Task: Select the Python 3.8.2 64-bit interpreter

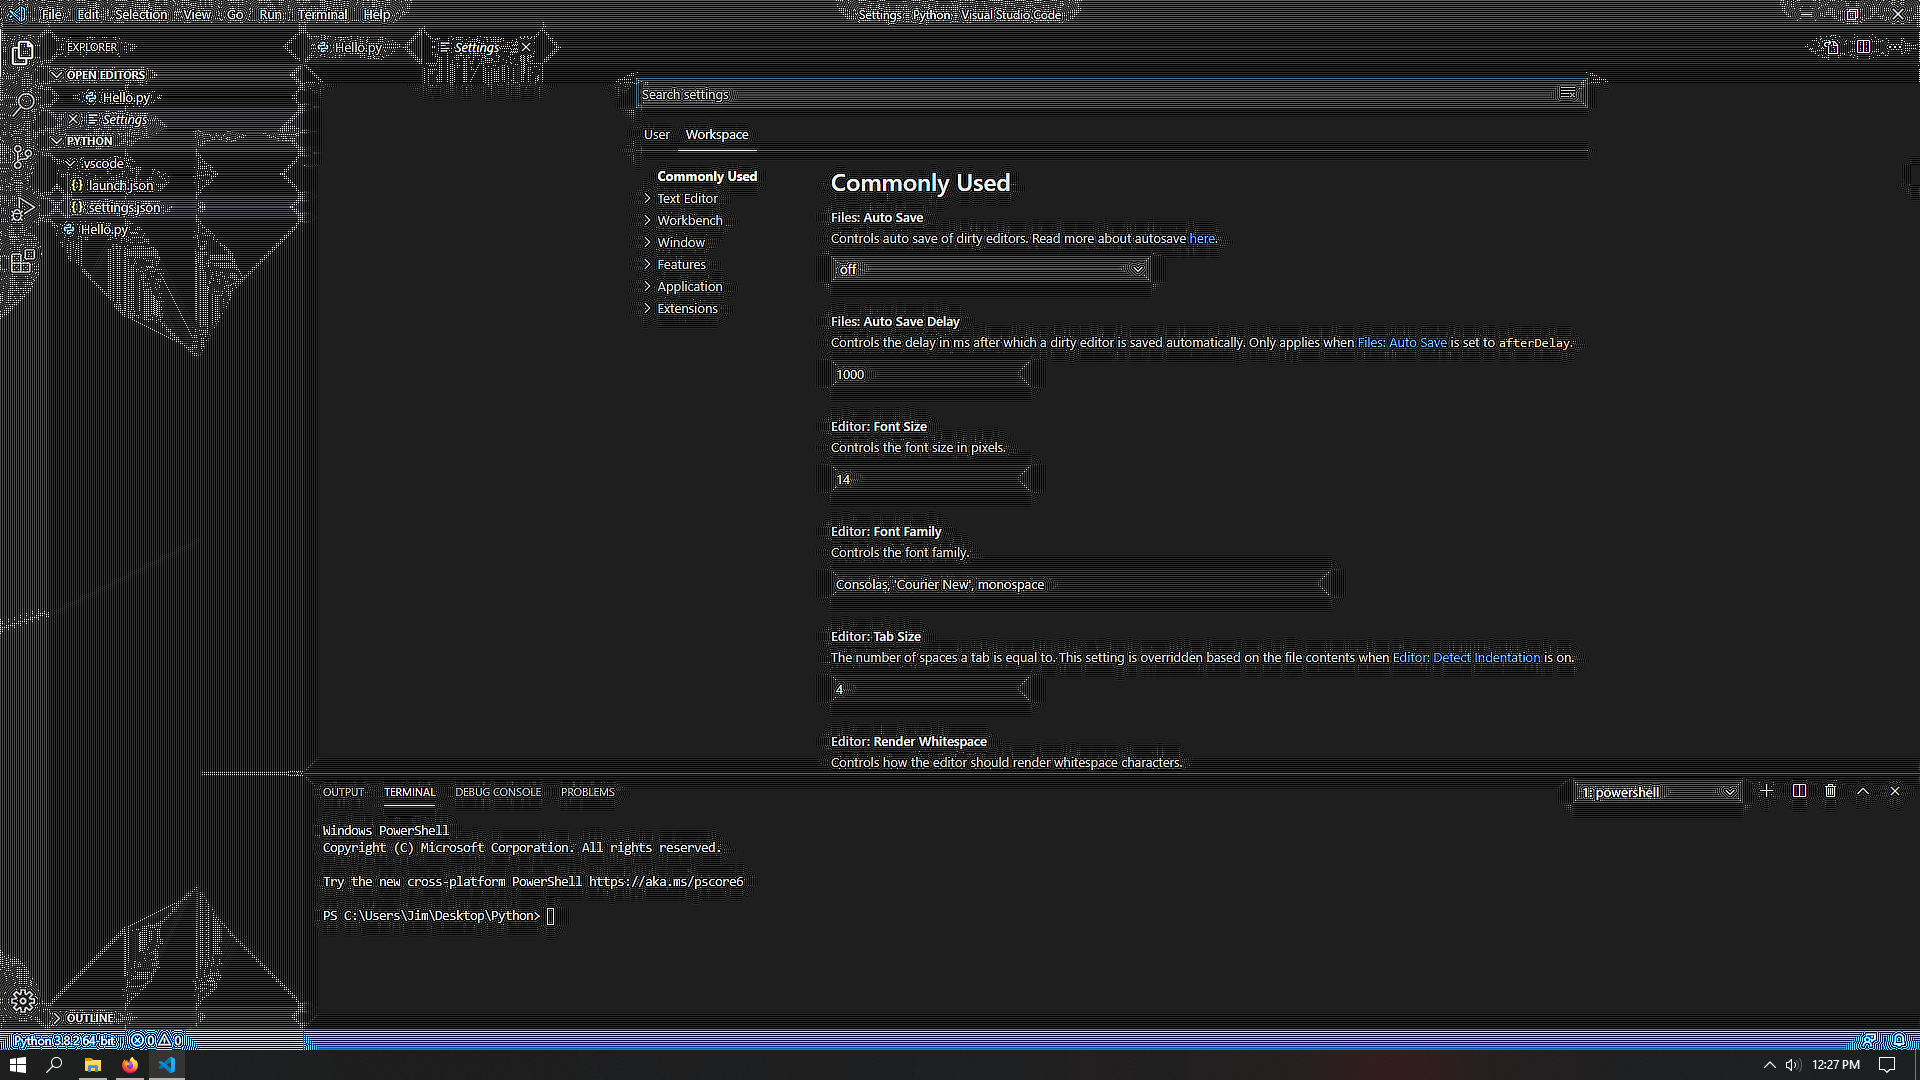Action: 65,1040
